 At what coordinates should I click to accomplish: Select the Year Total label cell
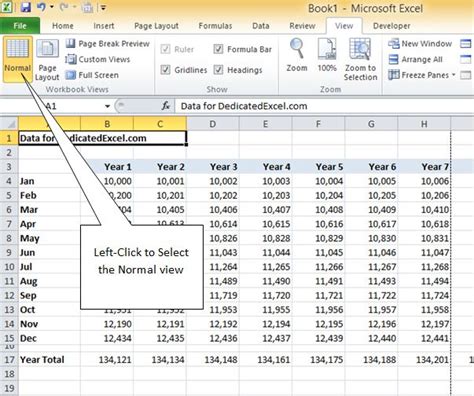click(x=49, y=360)
